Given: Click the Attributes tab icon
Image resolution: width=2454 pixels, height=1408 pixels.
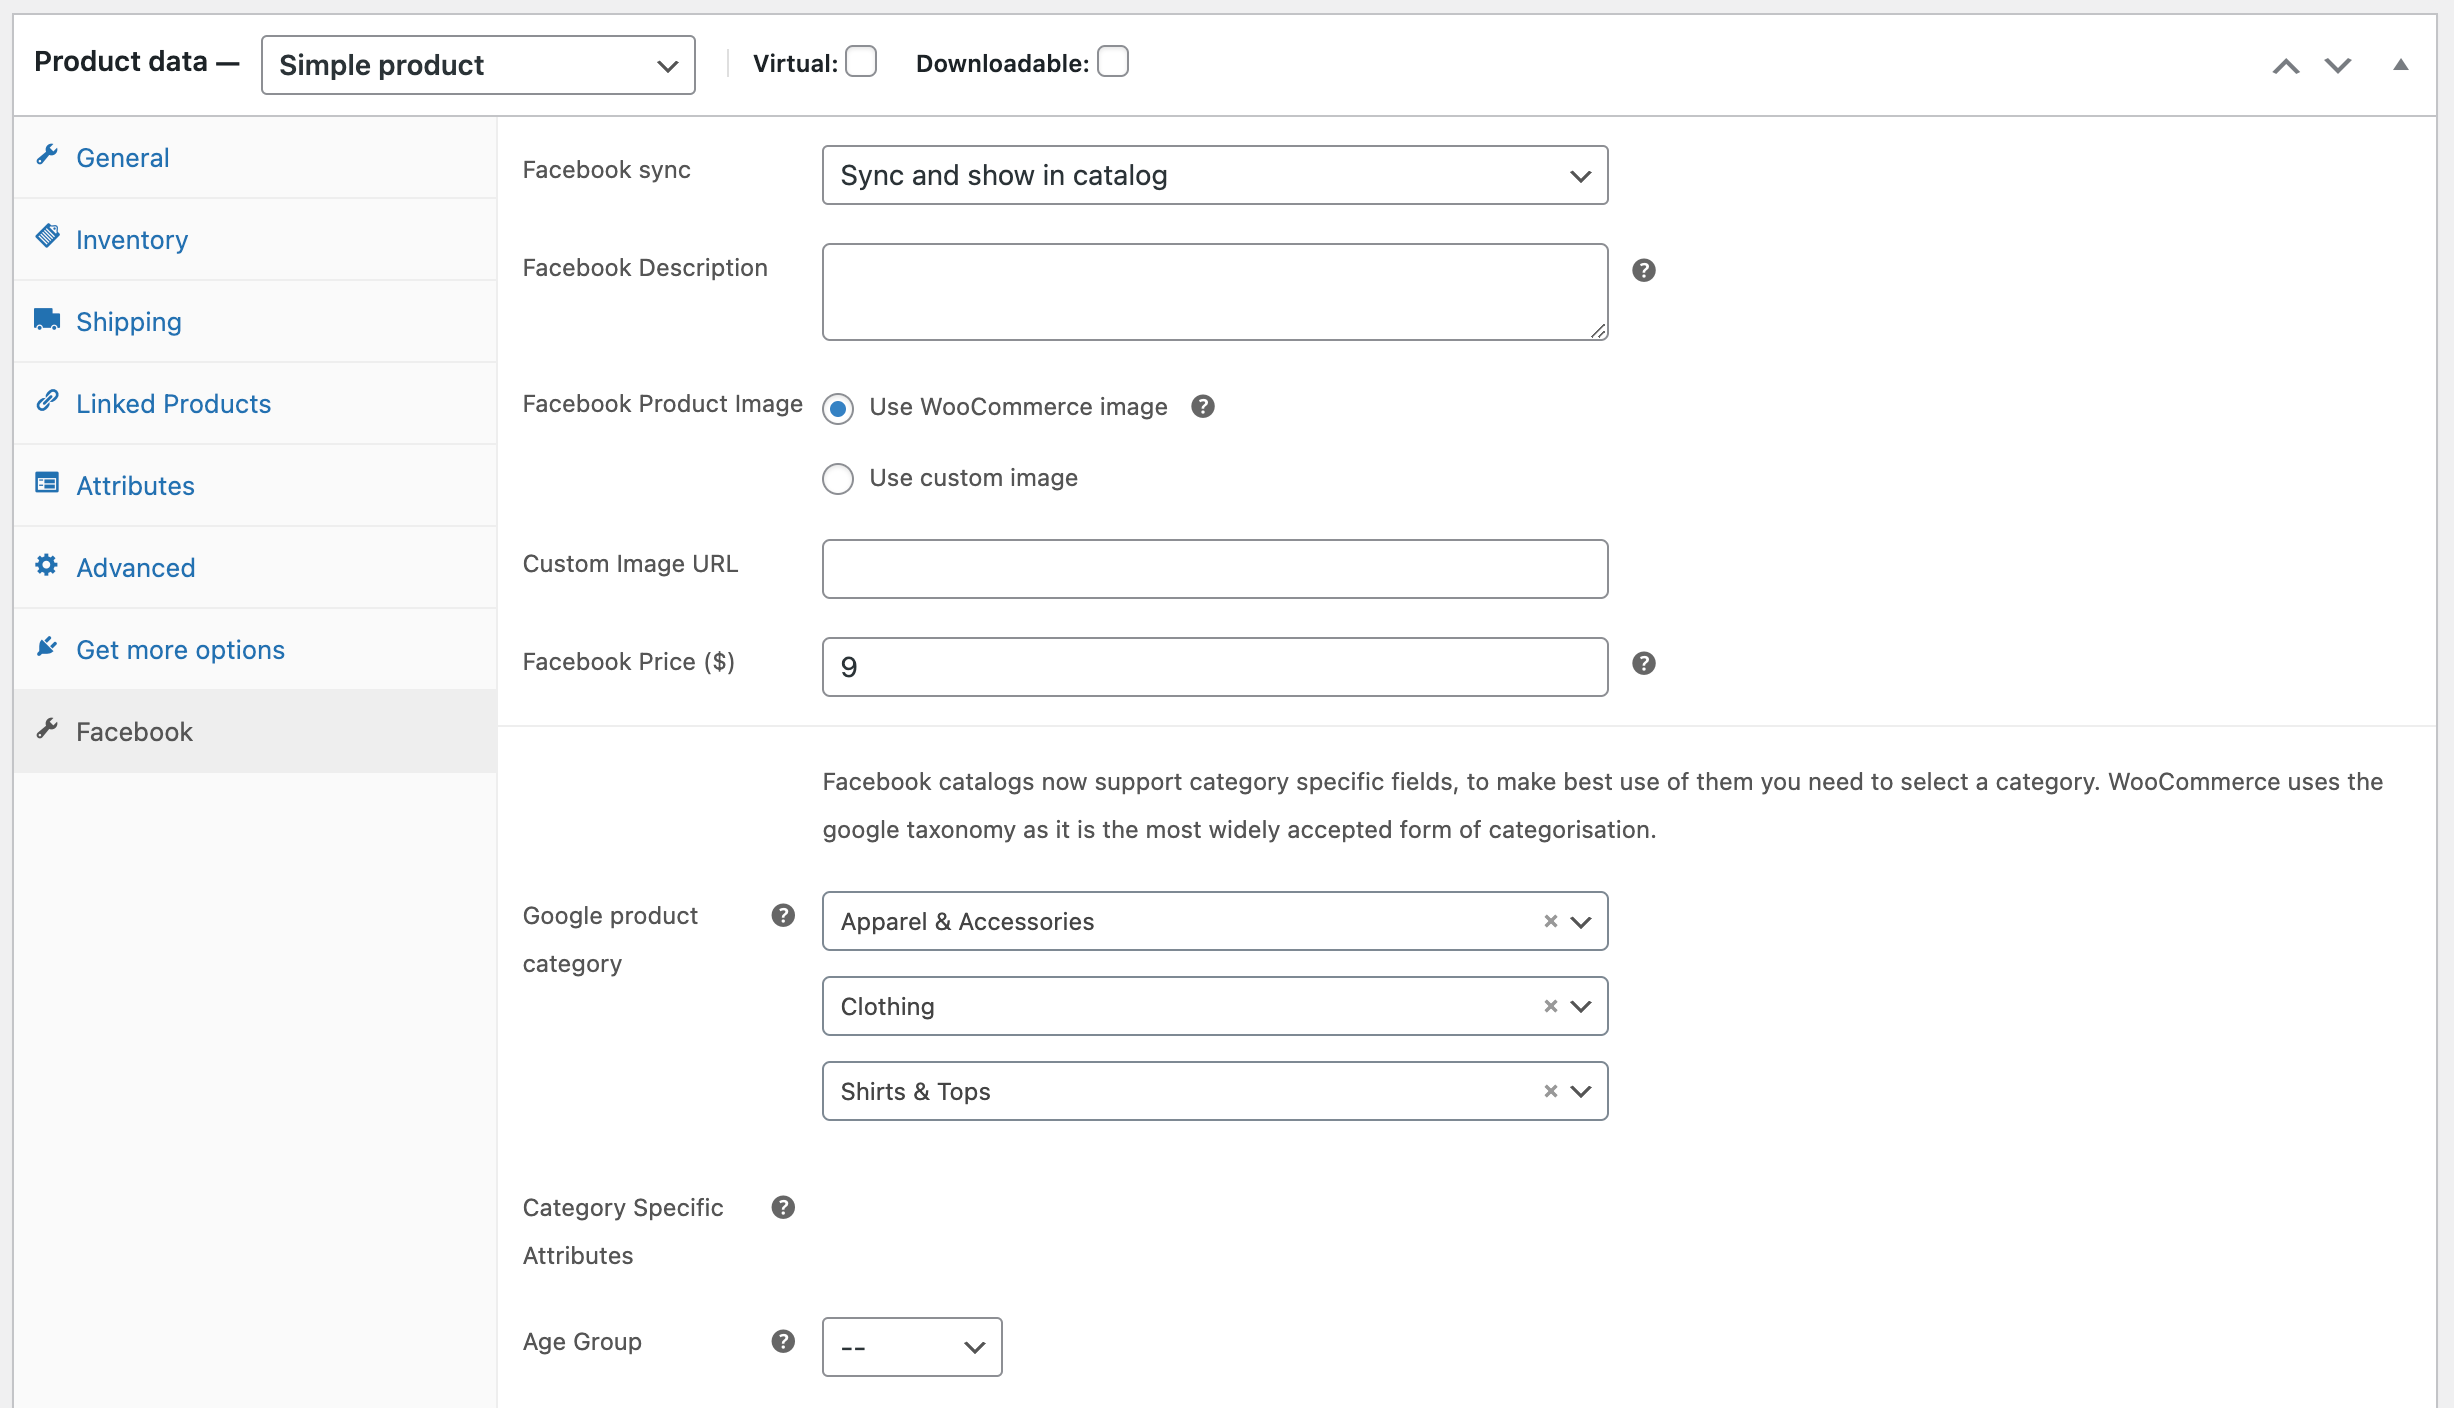Looking at the screenshot, I should point(47,484).
